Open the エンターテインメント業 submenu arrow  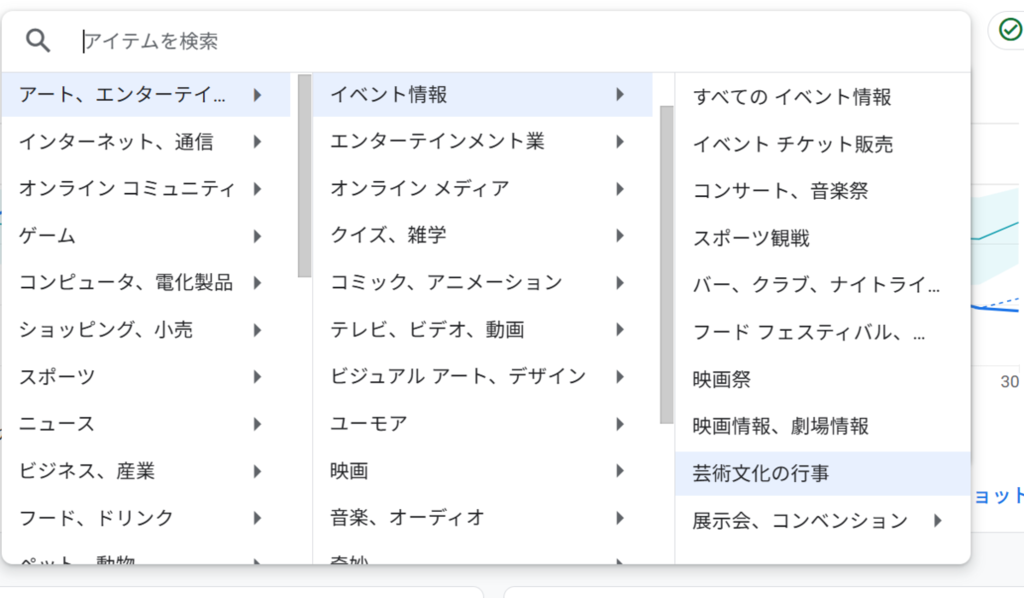coord(620,142)
